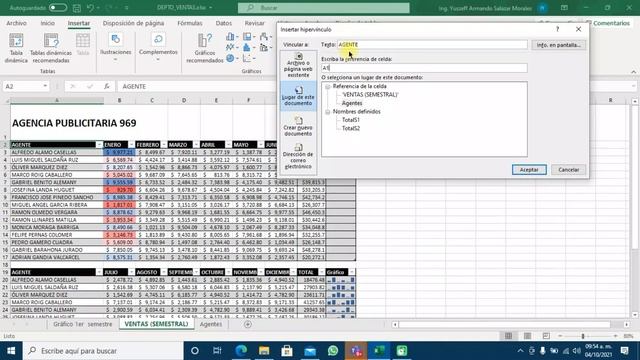Click the insert function fx icon

pyautogui.click(x=107, y=86)
